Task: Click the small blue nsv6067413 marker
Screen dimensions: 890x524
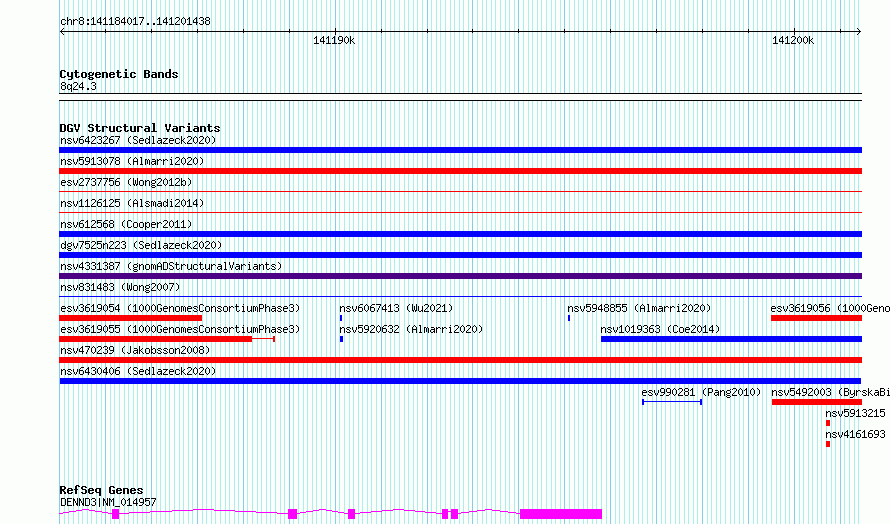Action: tap(341, 318)
